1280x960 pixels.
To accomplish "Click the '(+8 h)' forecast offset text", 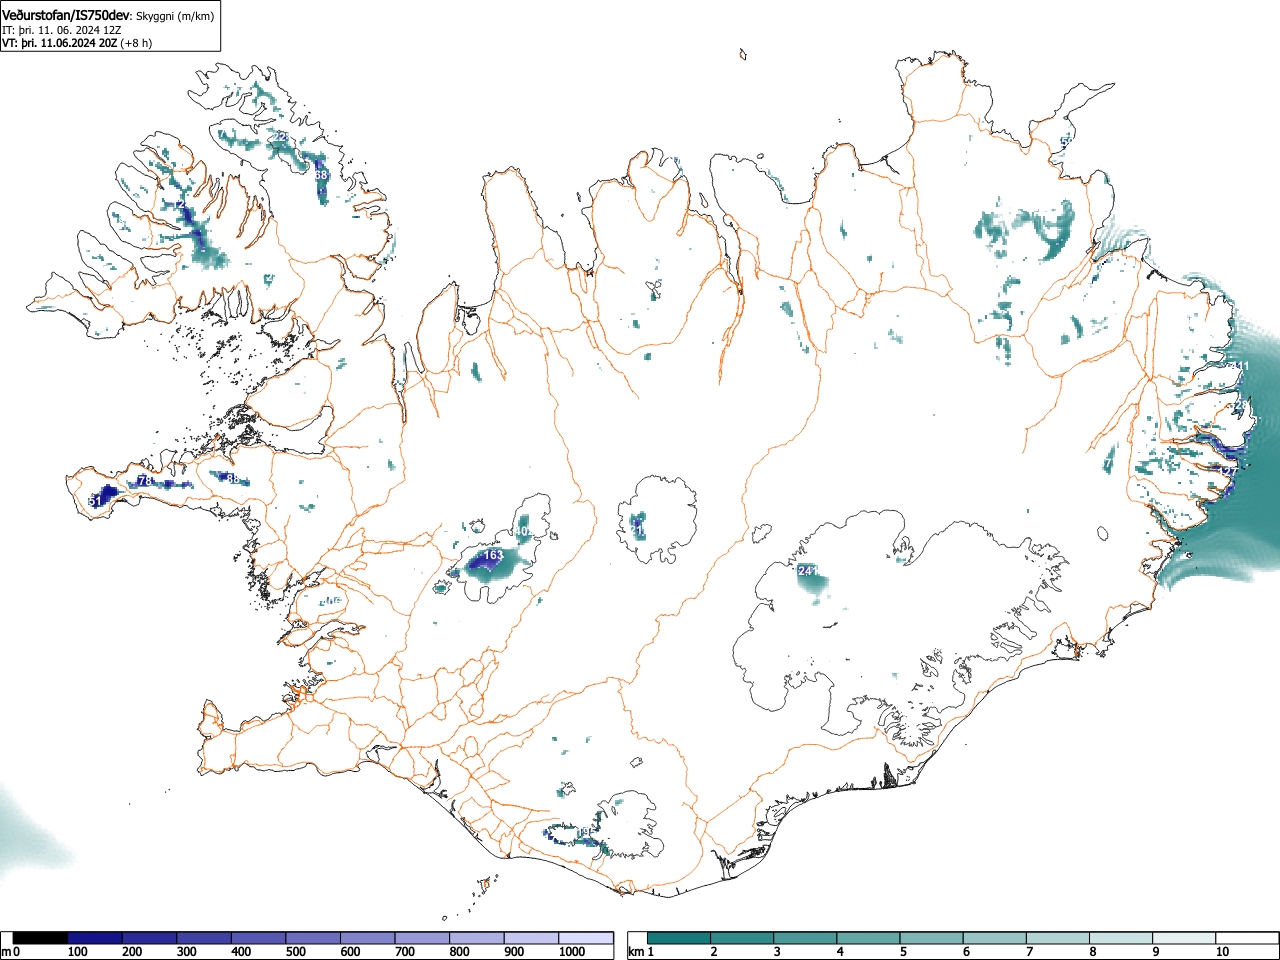I will coord(136,43).
